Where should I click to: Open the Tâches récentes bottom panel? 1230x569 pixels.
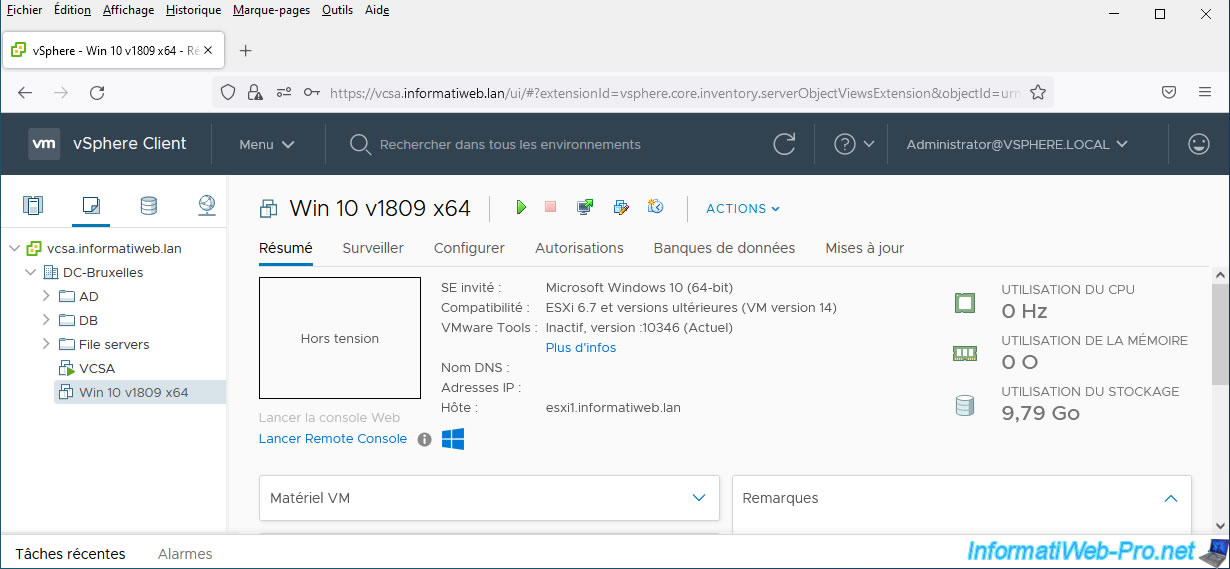(x=71, y=553)
